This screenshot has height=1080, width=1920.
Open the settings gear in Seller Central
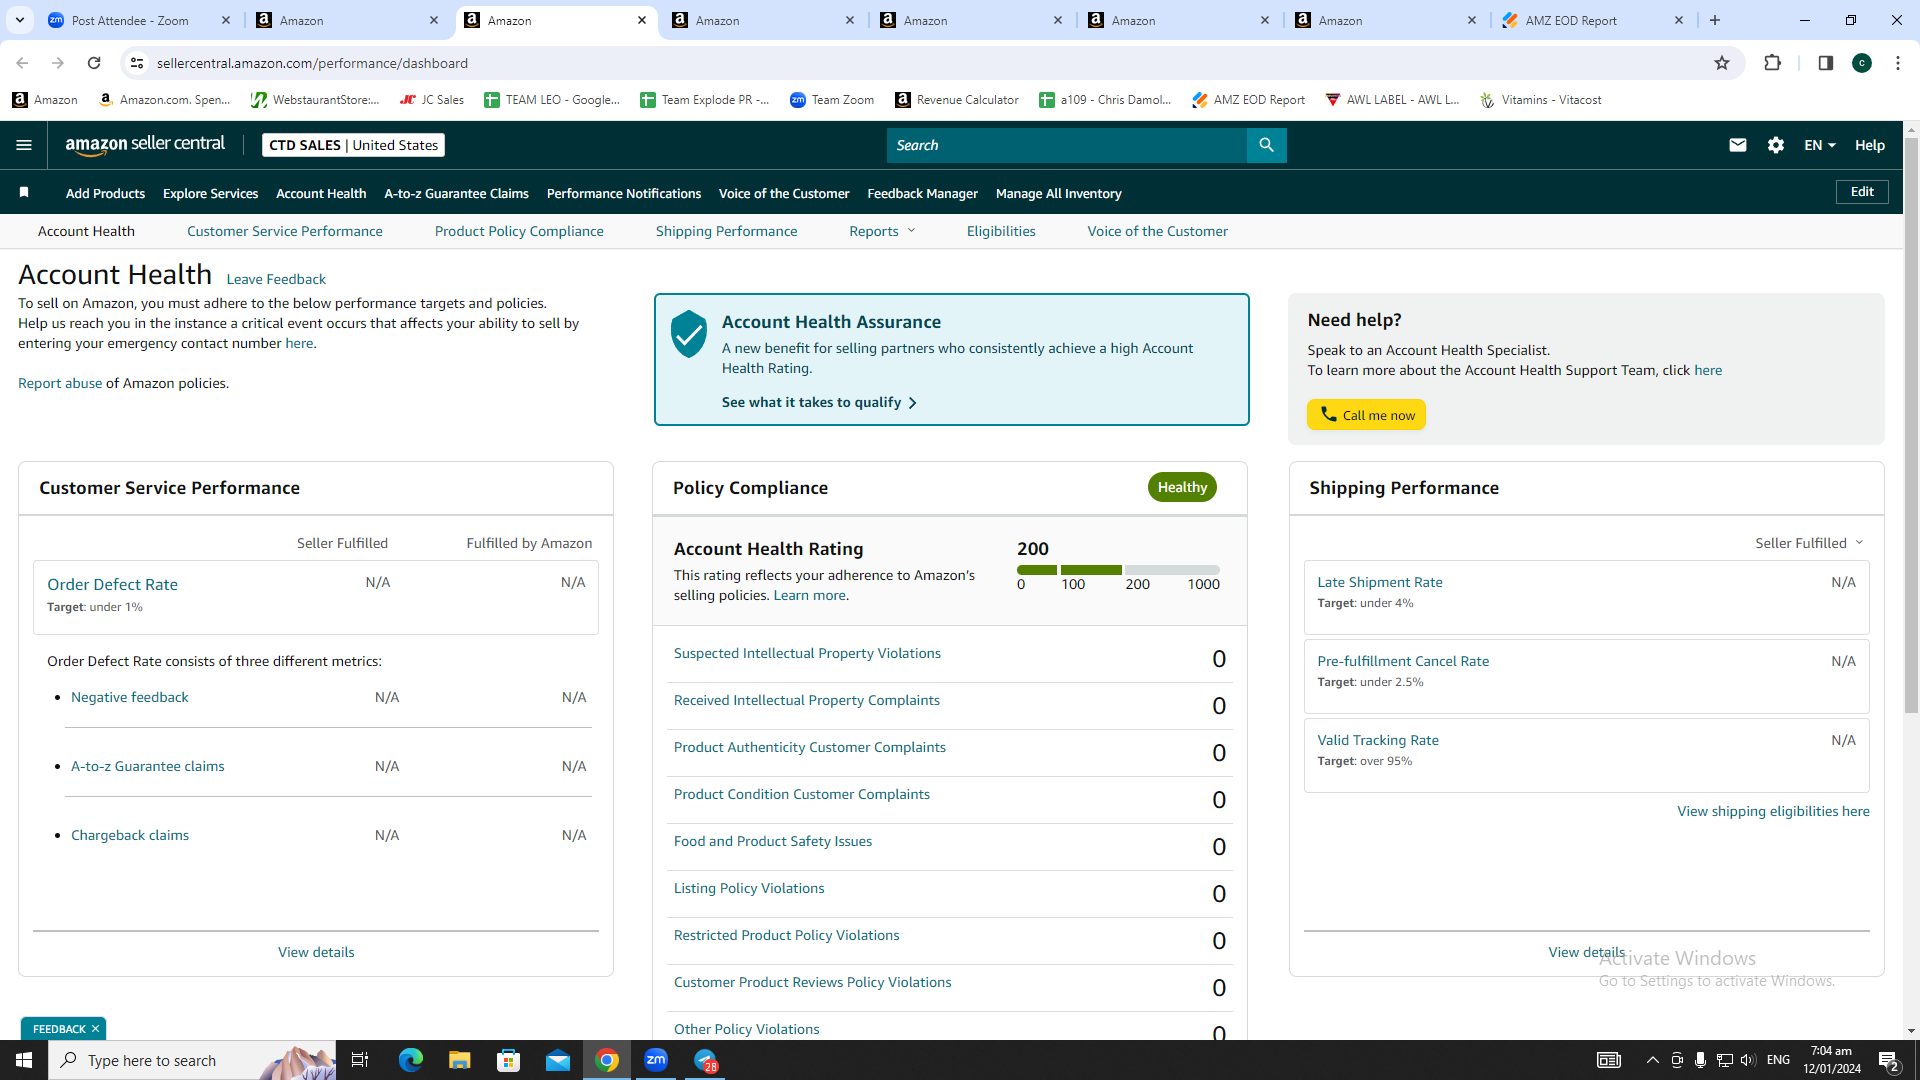point(1776,145)
